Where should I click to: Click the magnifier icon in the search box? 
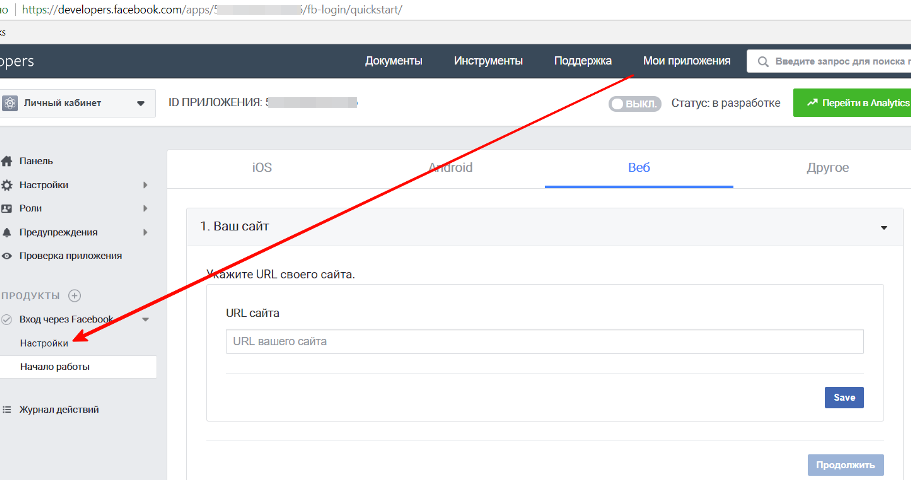[x=763, y=62]
